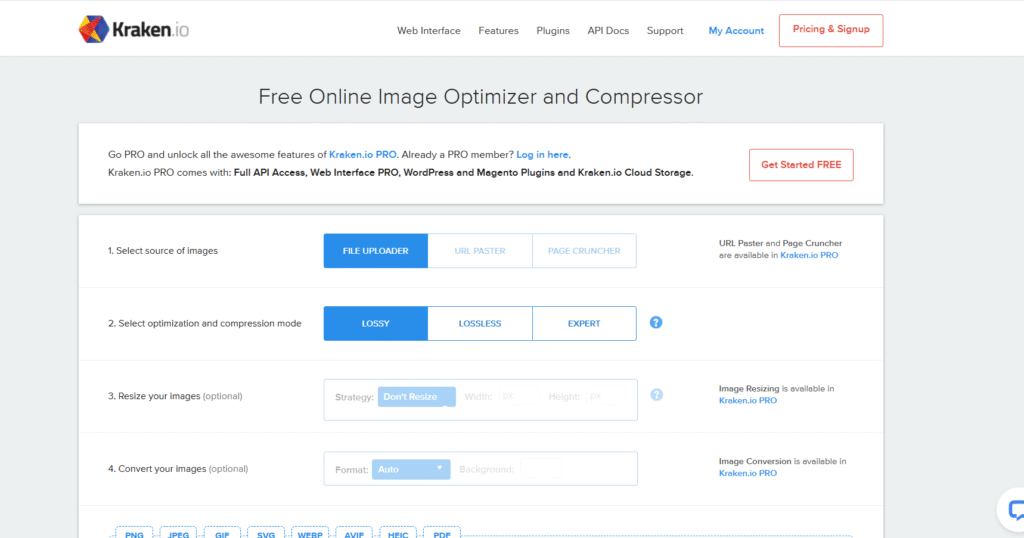Click the GIF format tag
Image resolution: width=1024 pixels, height=538 pixels.
[x=222, y=533]
